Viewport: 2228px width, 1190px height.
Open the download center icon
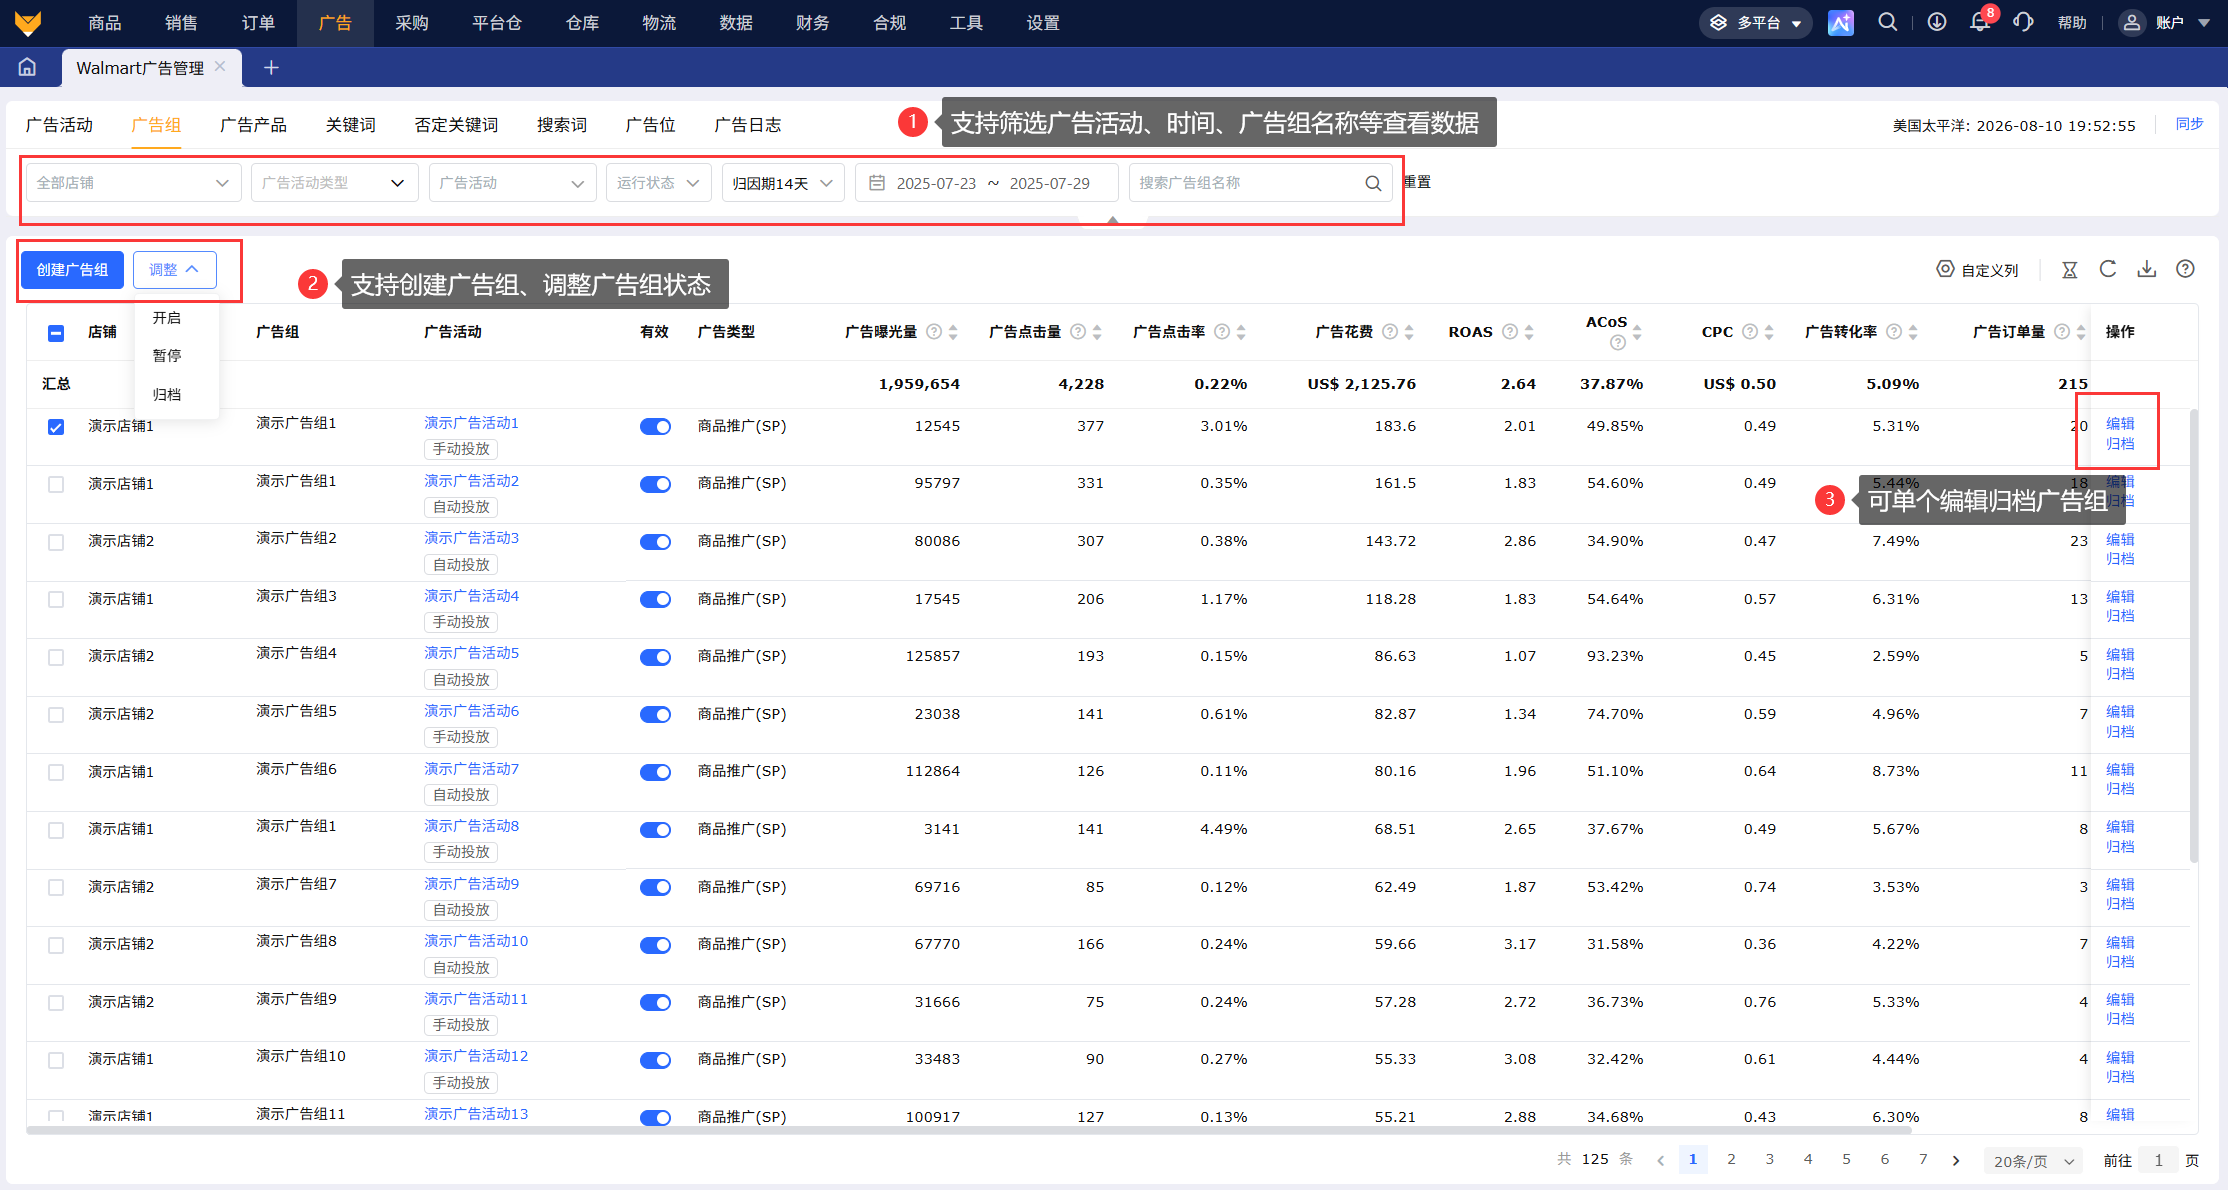pyautogui.click(x=1937, y=22)
